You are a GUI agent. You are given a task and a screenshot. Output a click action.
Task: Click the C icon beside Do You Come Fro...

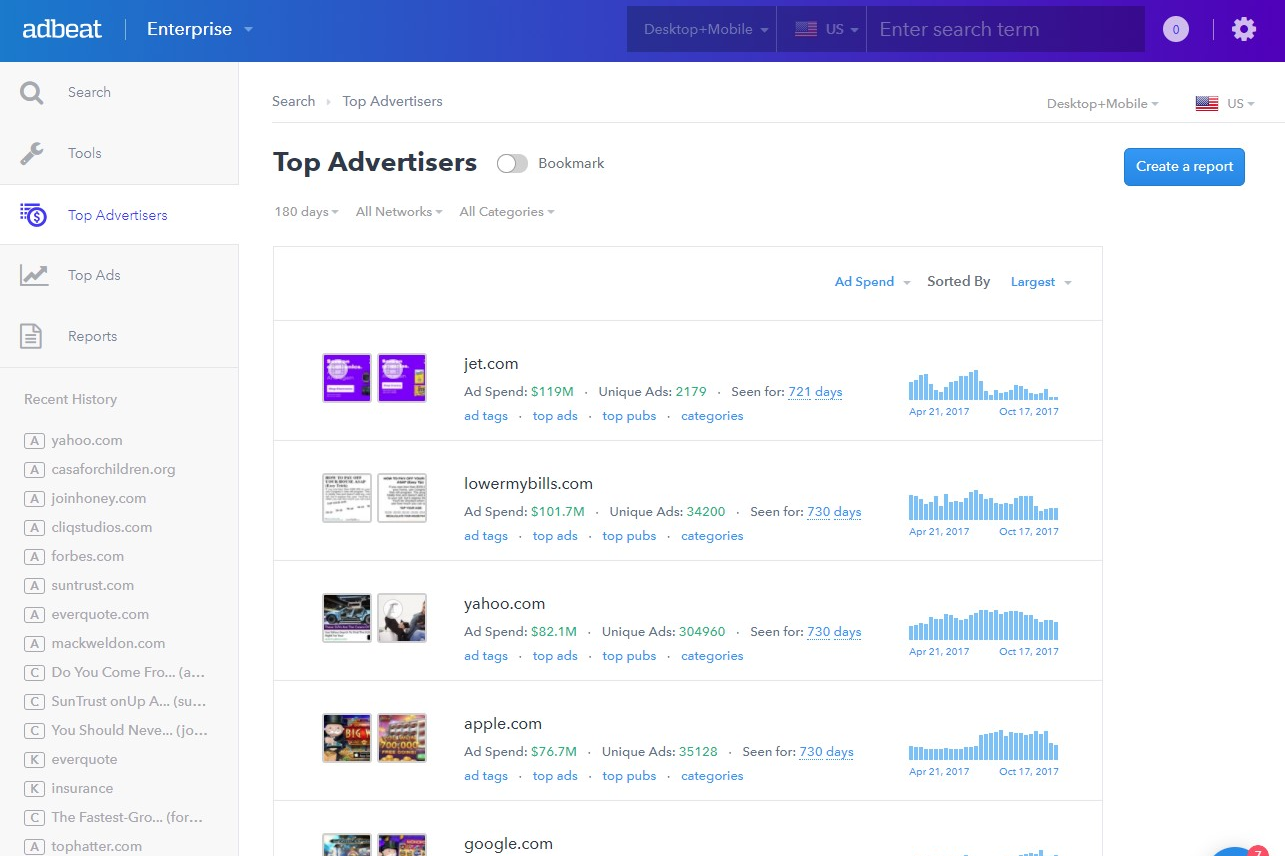pos(34,673)
